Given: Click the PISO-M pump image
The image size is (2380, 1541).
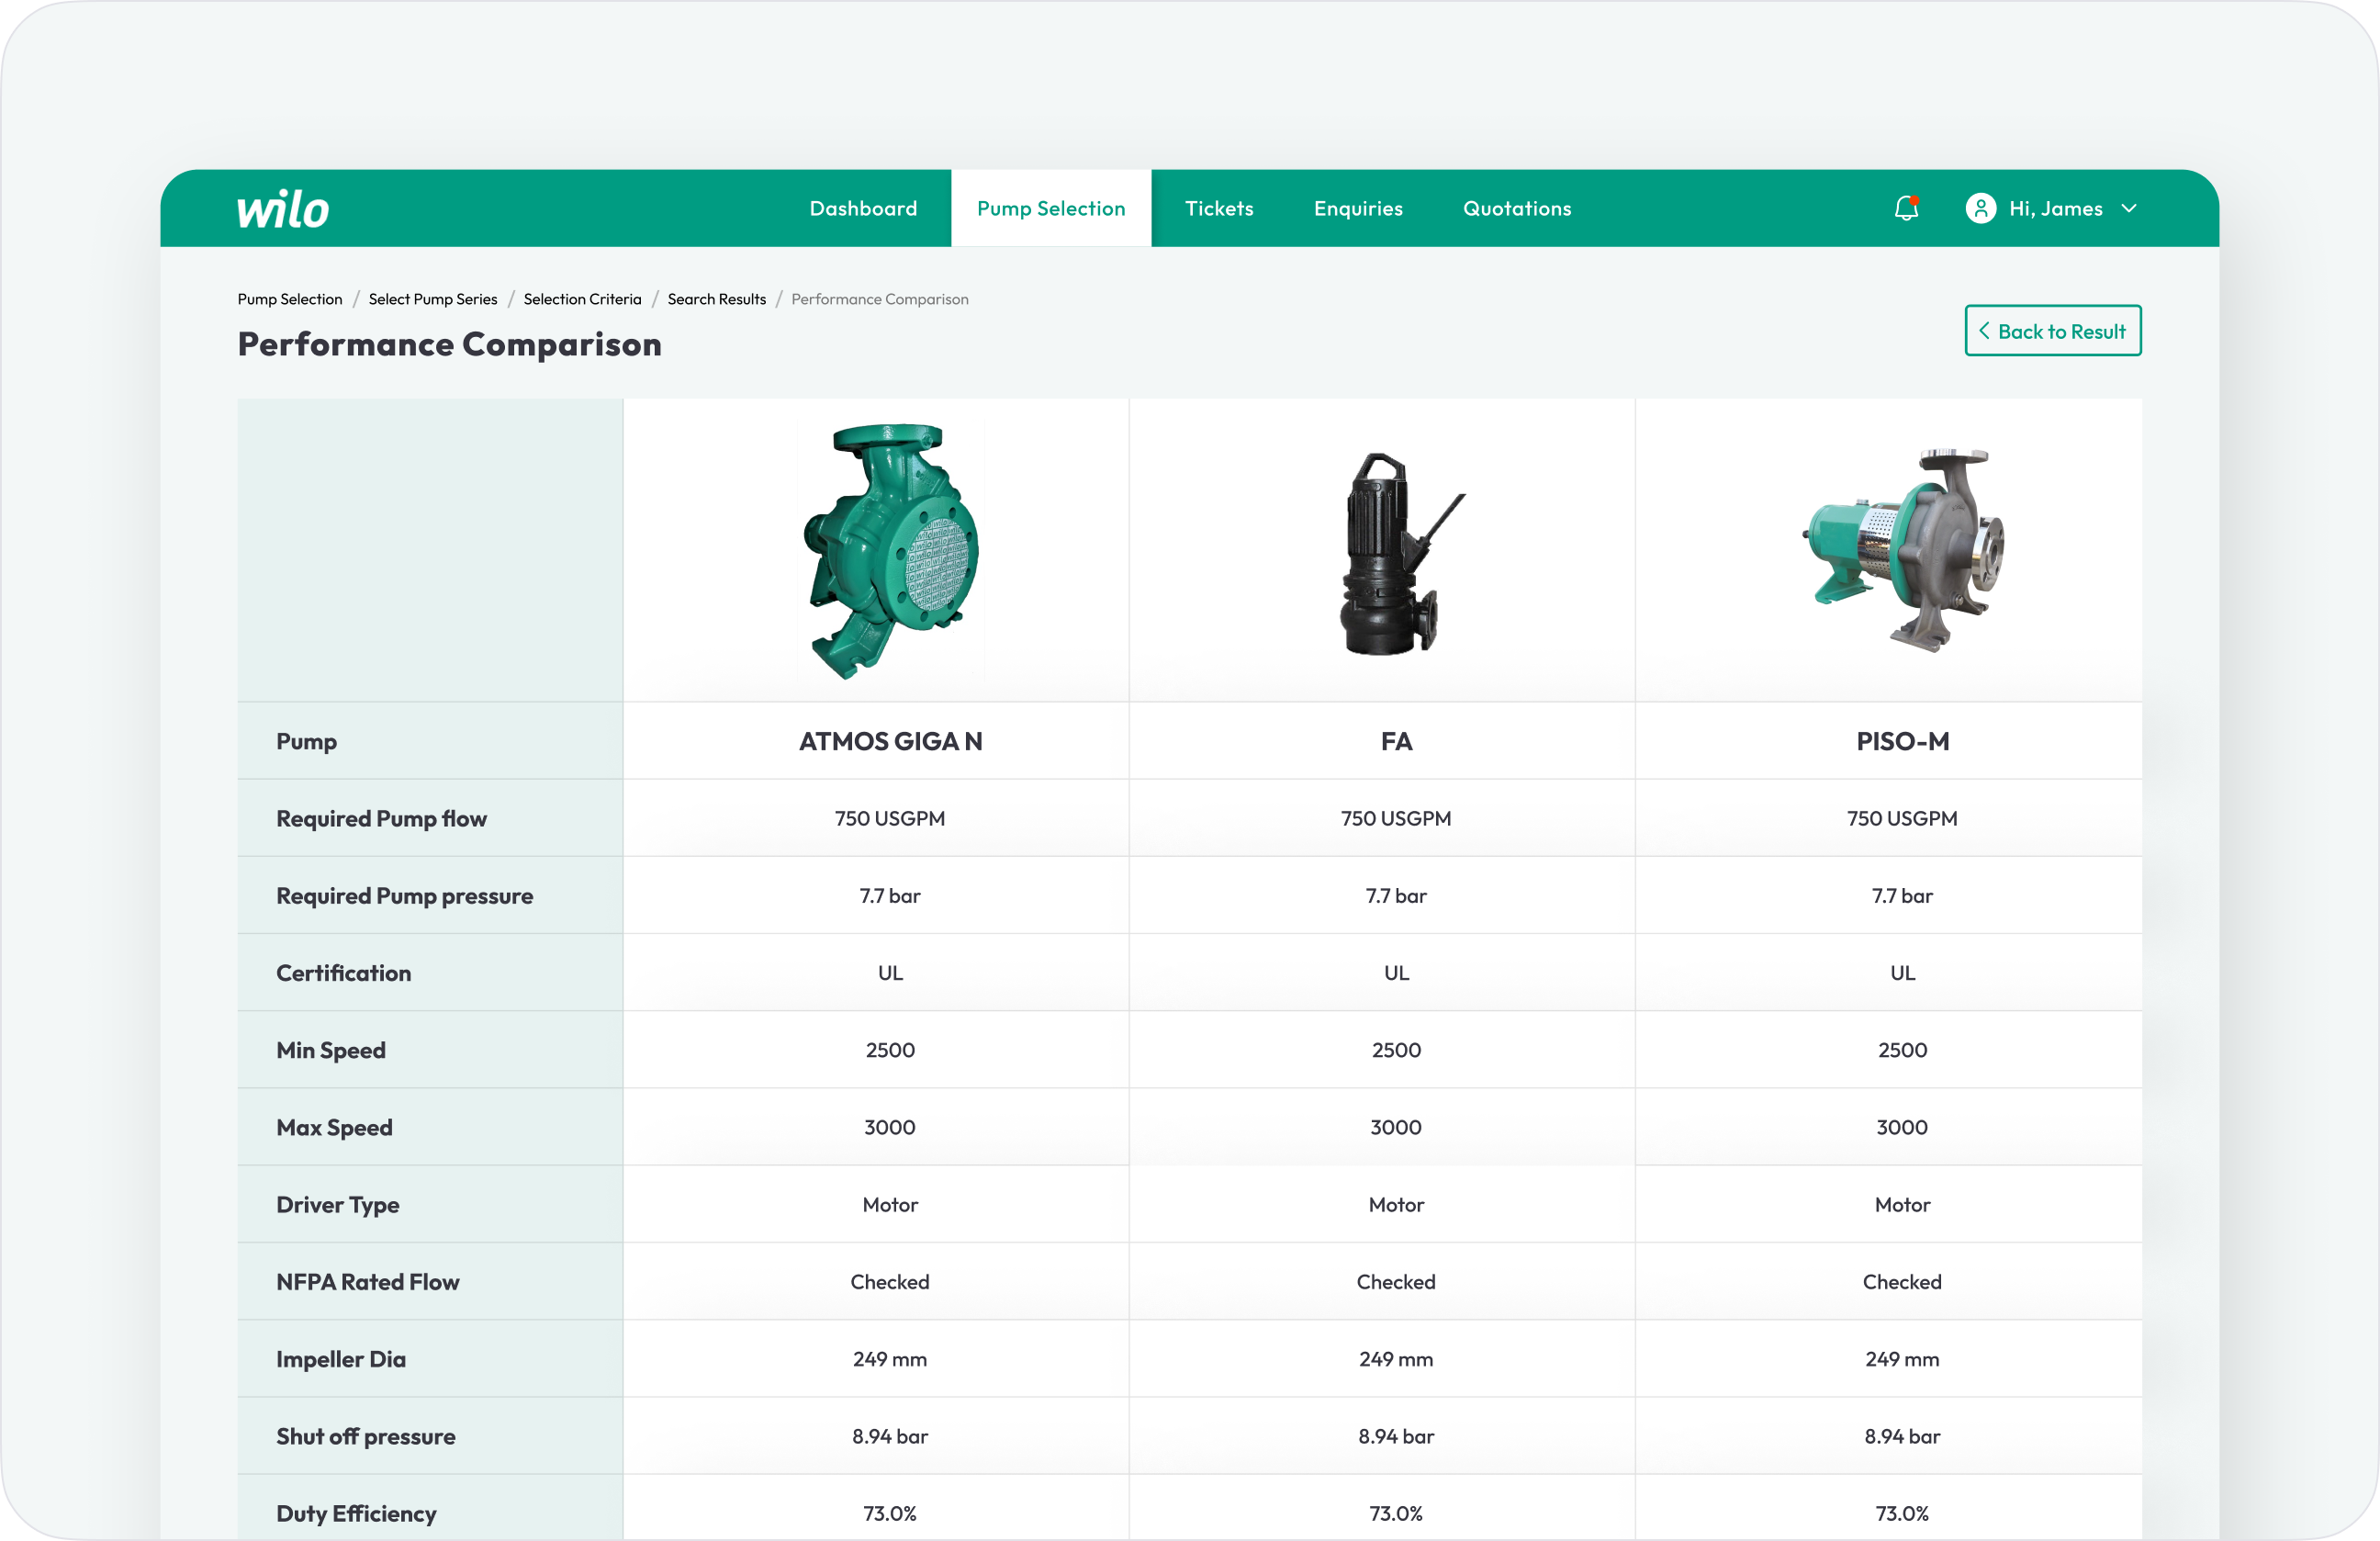Looking at the screenshot, I should [x=1902, y=551].
